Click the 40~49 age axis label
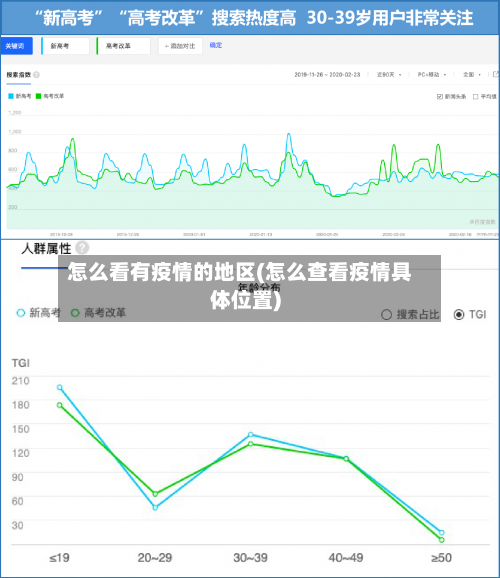Viewport: 500px width, 578px height. pos(346,558)
